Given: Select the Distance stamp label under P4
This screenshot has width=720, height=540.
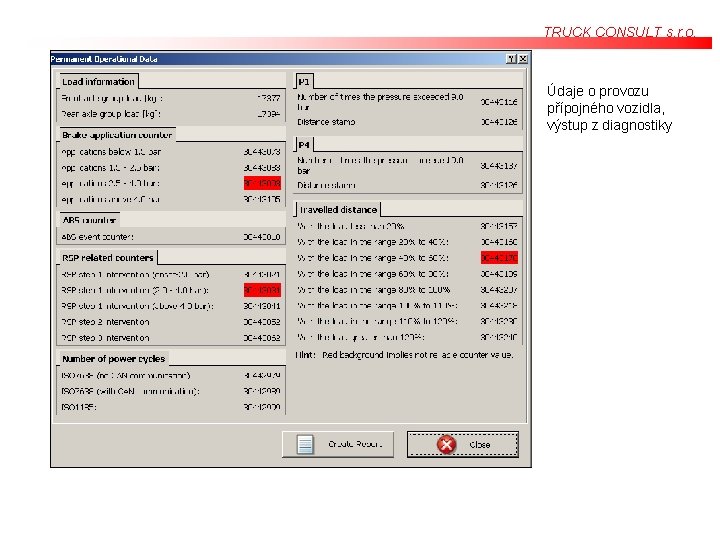Looking at the screenshot, I should (x=326, y=185).
